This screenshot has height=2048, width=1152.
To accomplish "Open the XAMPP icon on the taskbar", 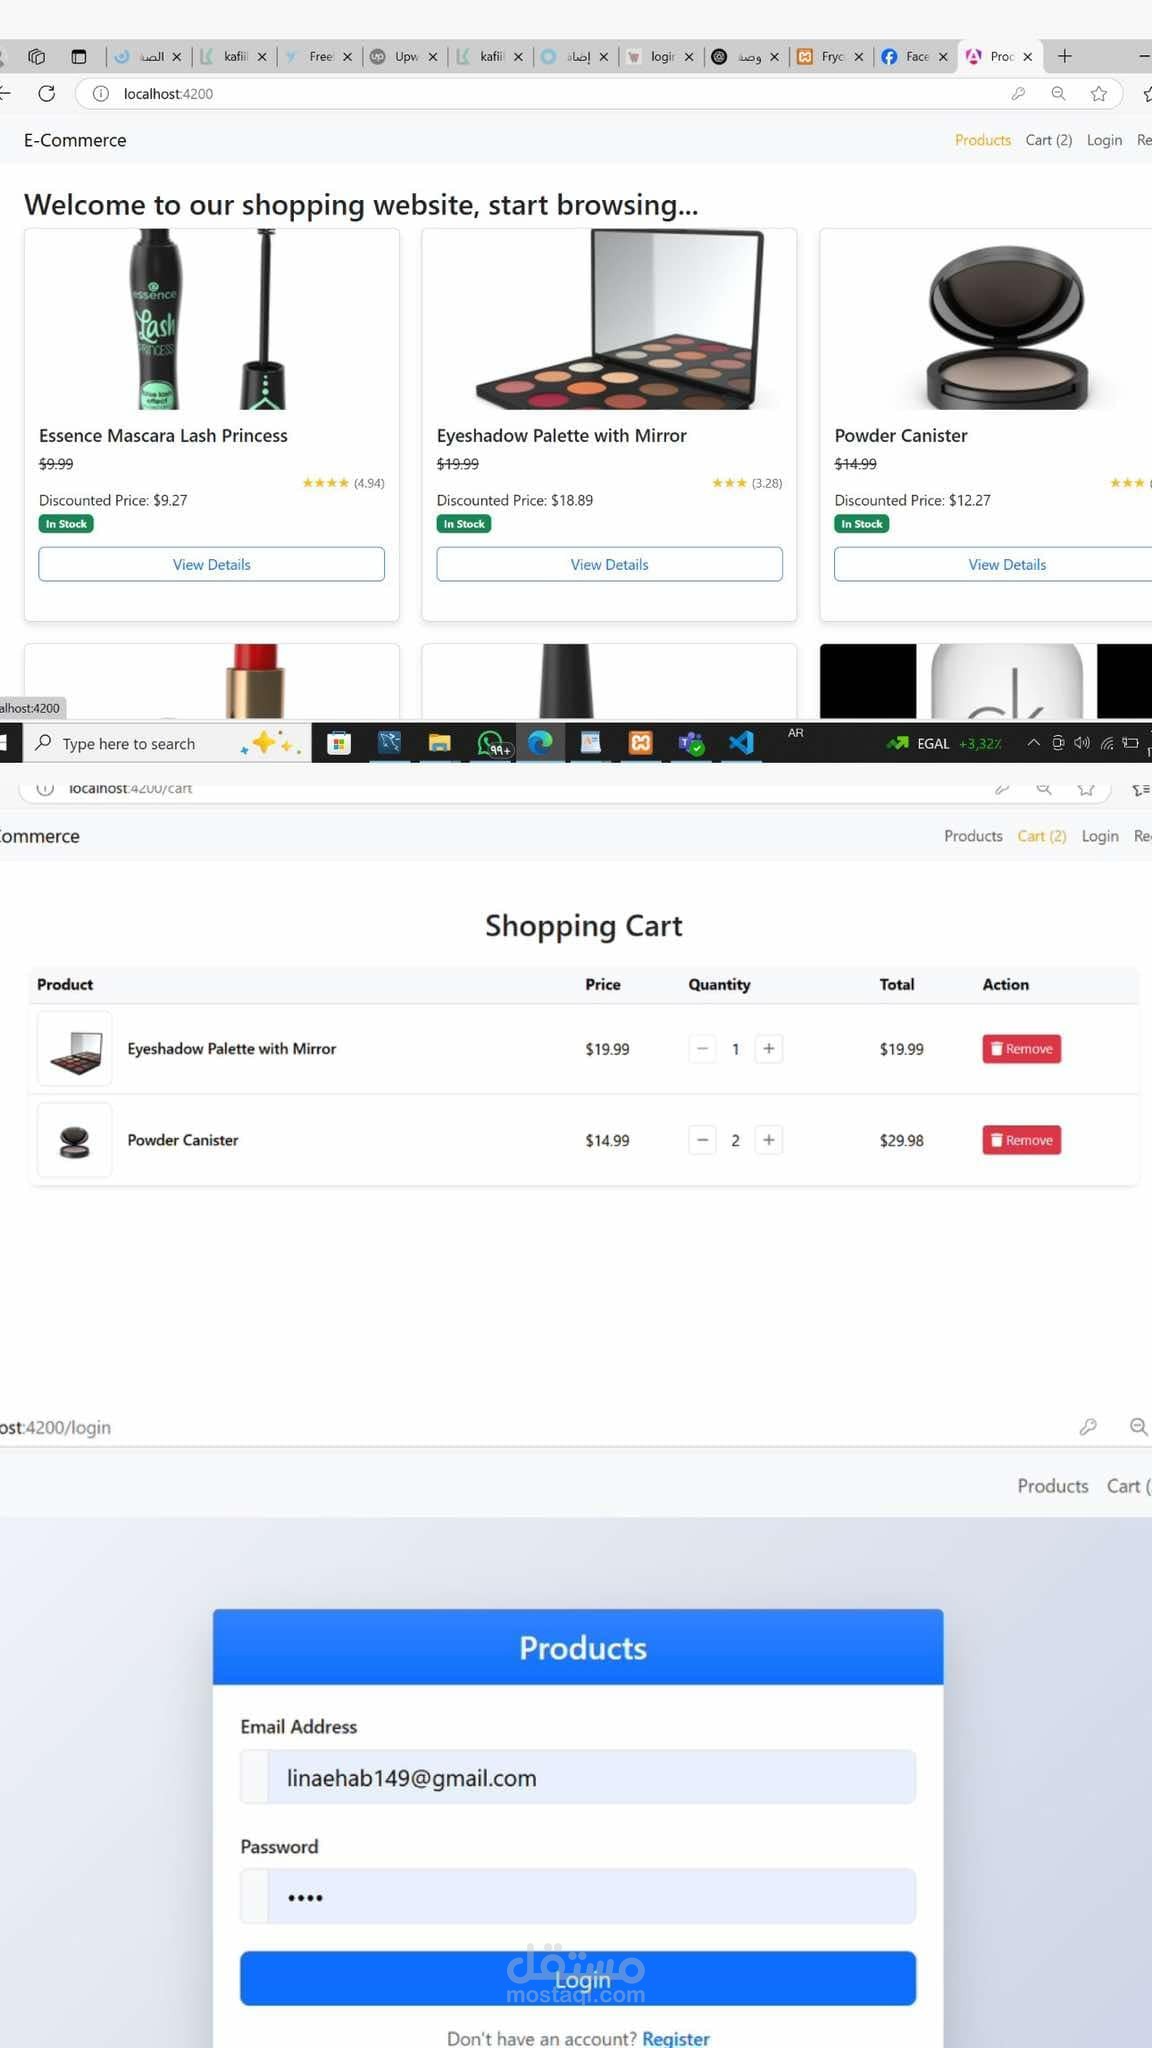I will tap(640, 743).
